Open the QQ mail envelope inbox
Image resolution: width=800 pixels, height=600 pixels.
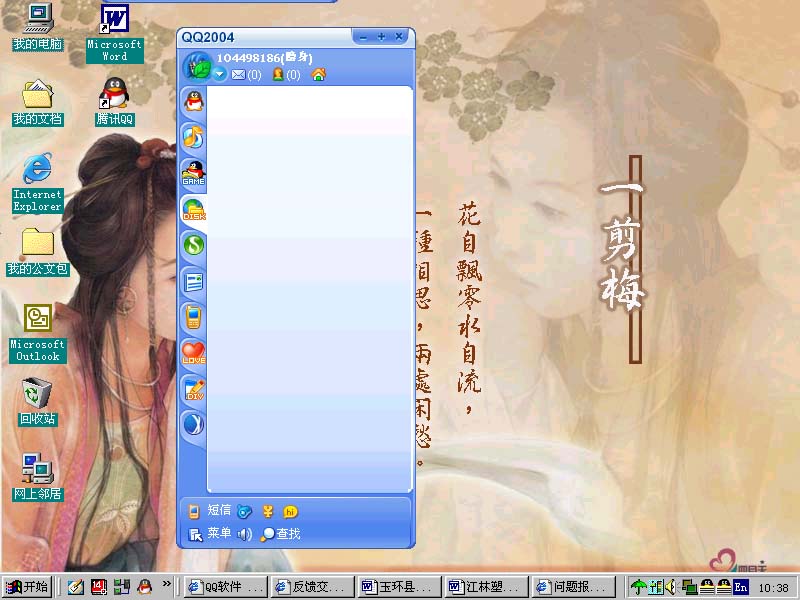pyautogui.click(x=238, y=75)
